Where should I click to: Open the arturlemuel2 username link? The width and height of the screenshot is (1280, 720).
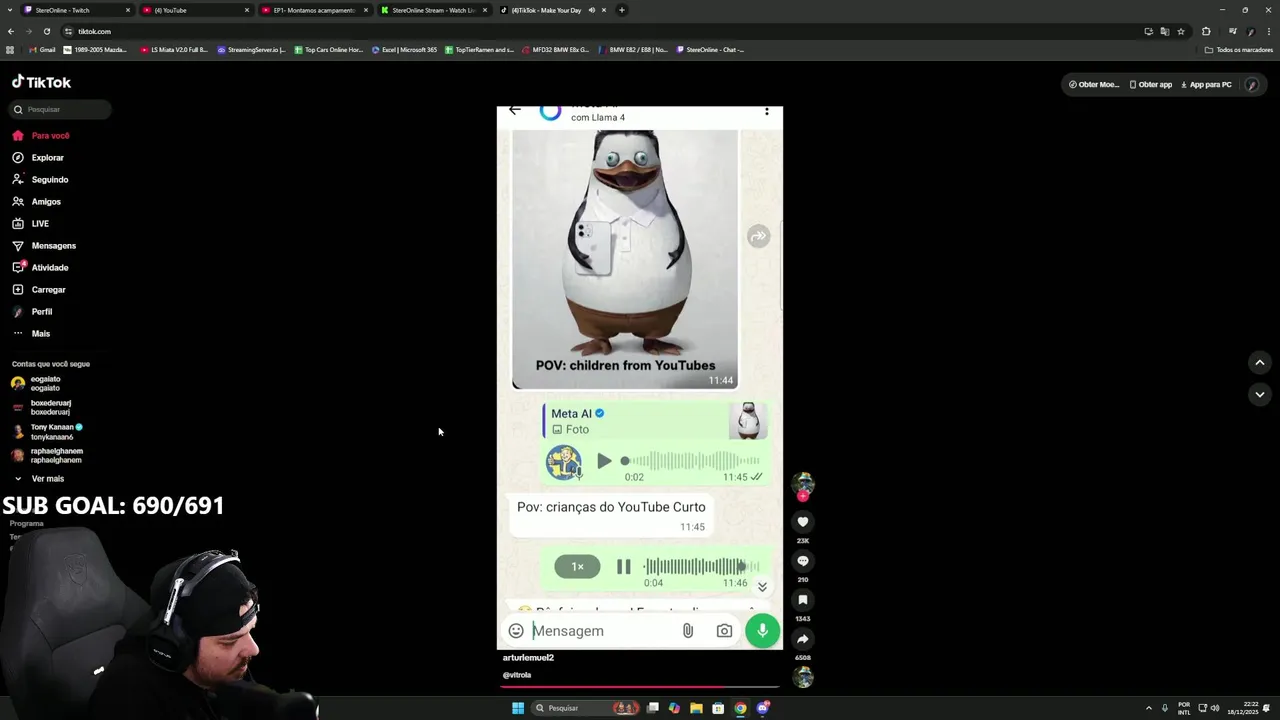[x=528, y=658]
